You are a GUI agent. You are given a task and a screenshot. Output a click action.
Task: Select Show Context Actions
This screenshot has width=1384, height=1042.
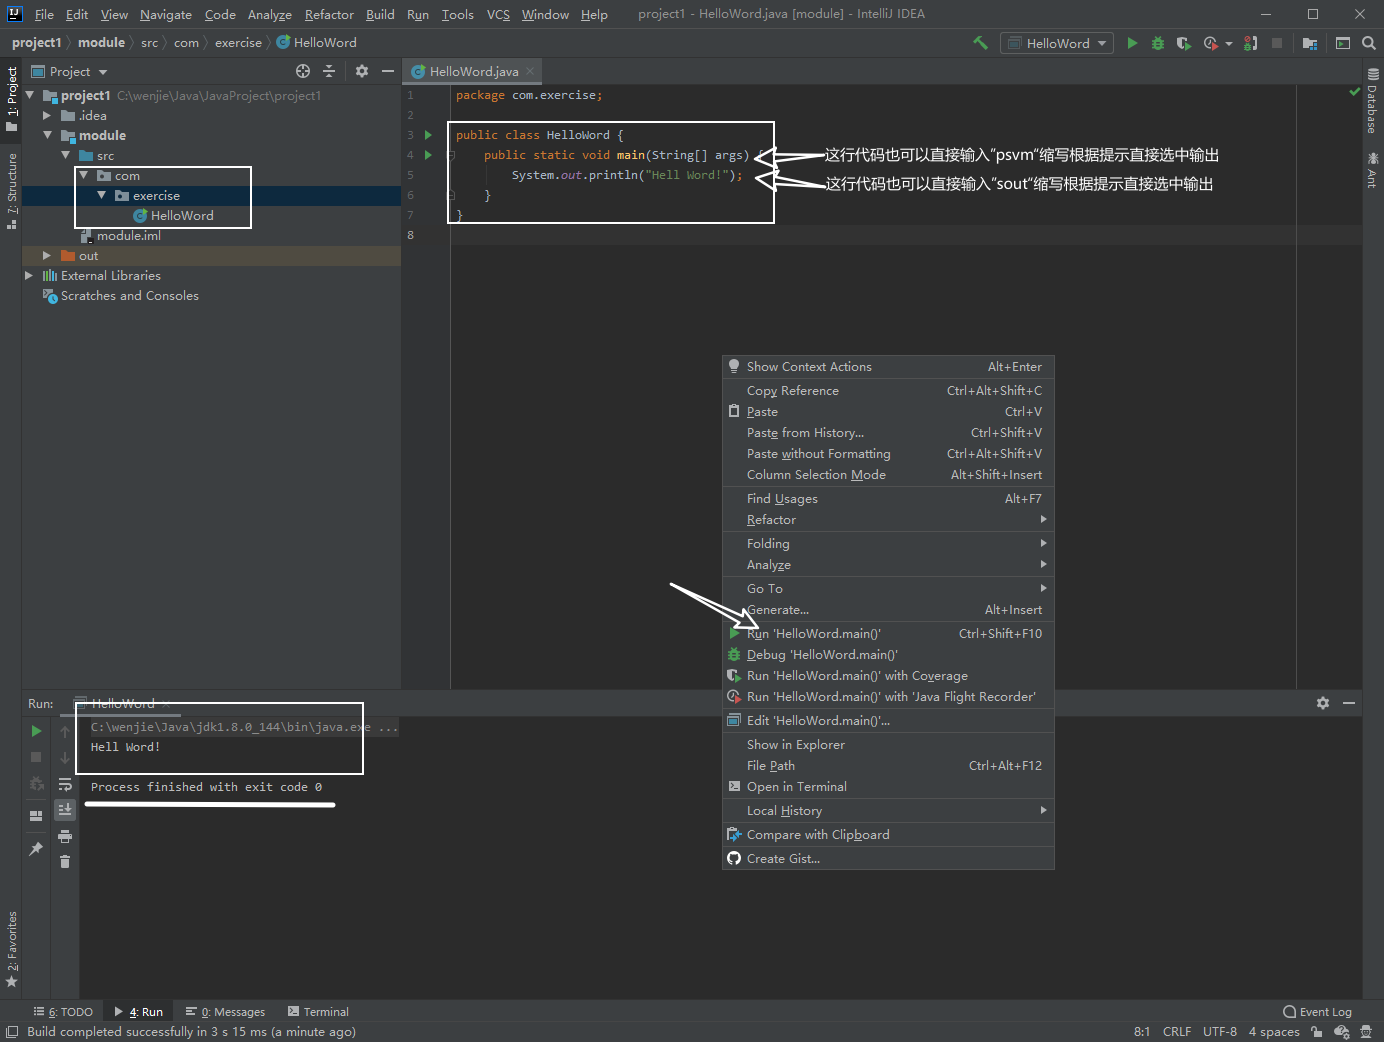pos(888,367)
